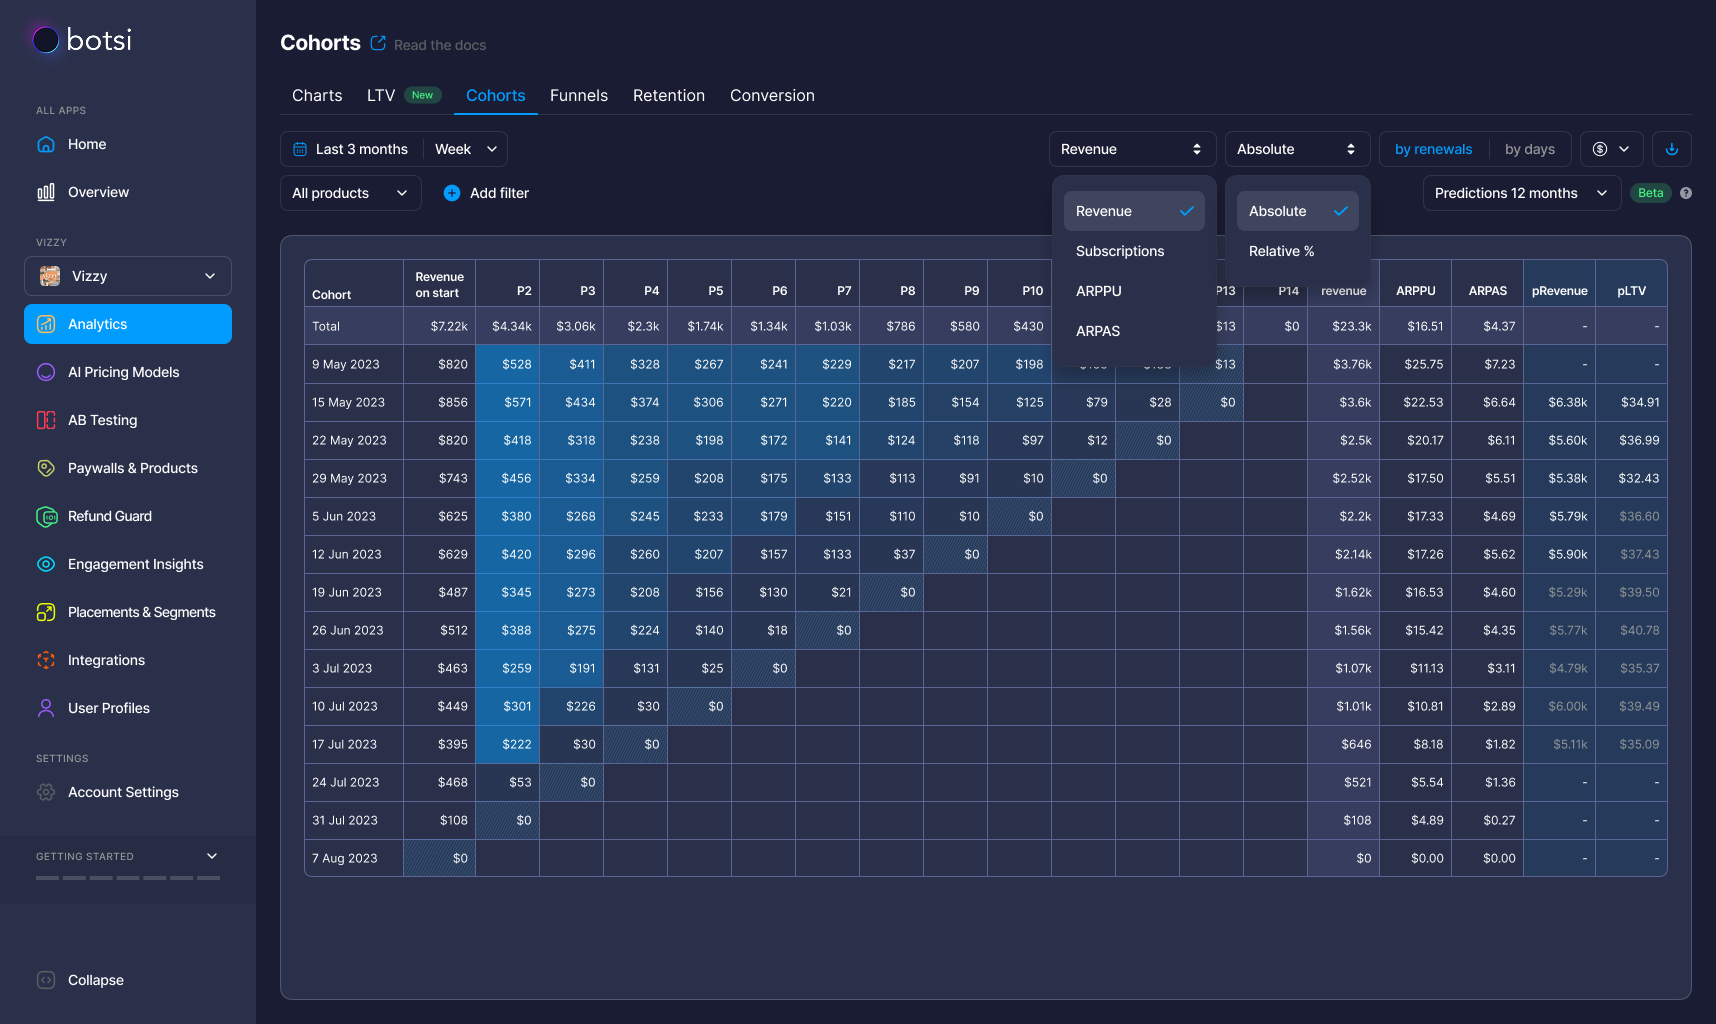Go to Integrations in the sidebar
1716x1024 pixels.
coord(106,660)
